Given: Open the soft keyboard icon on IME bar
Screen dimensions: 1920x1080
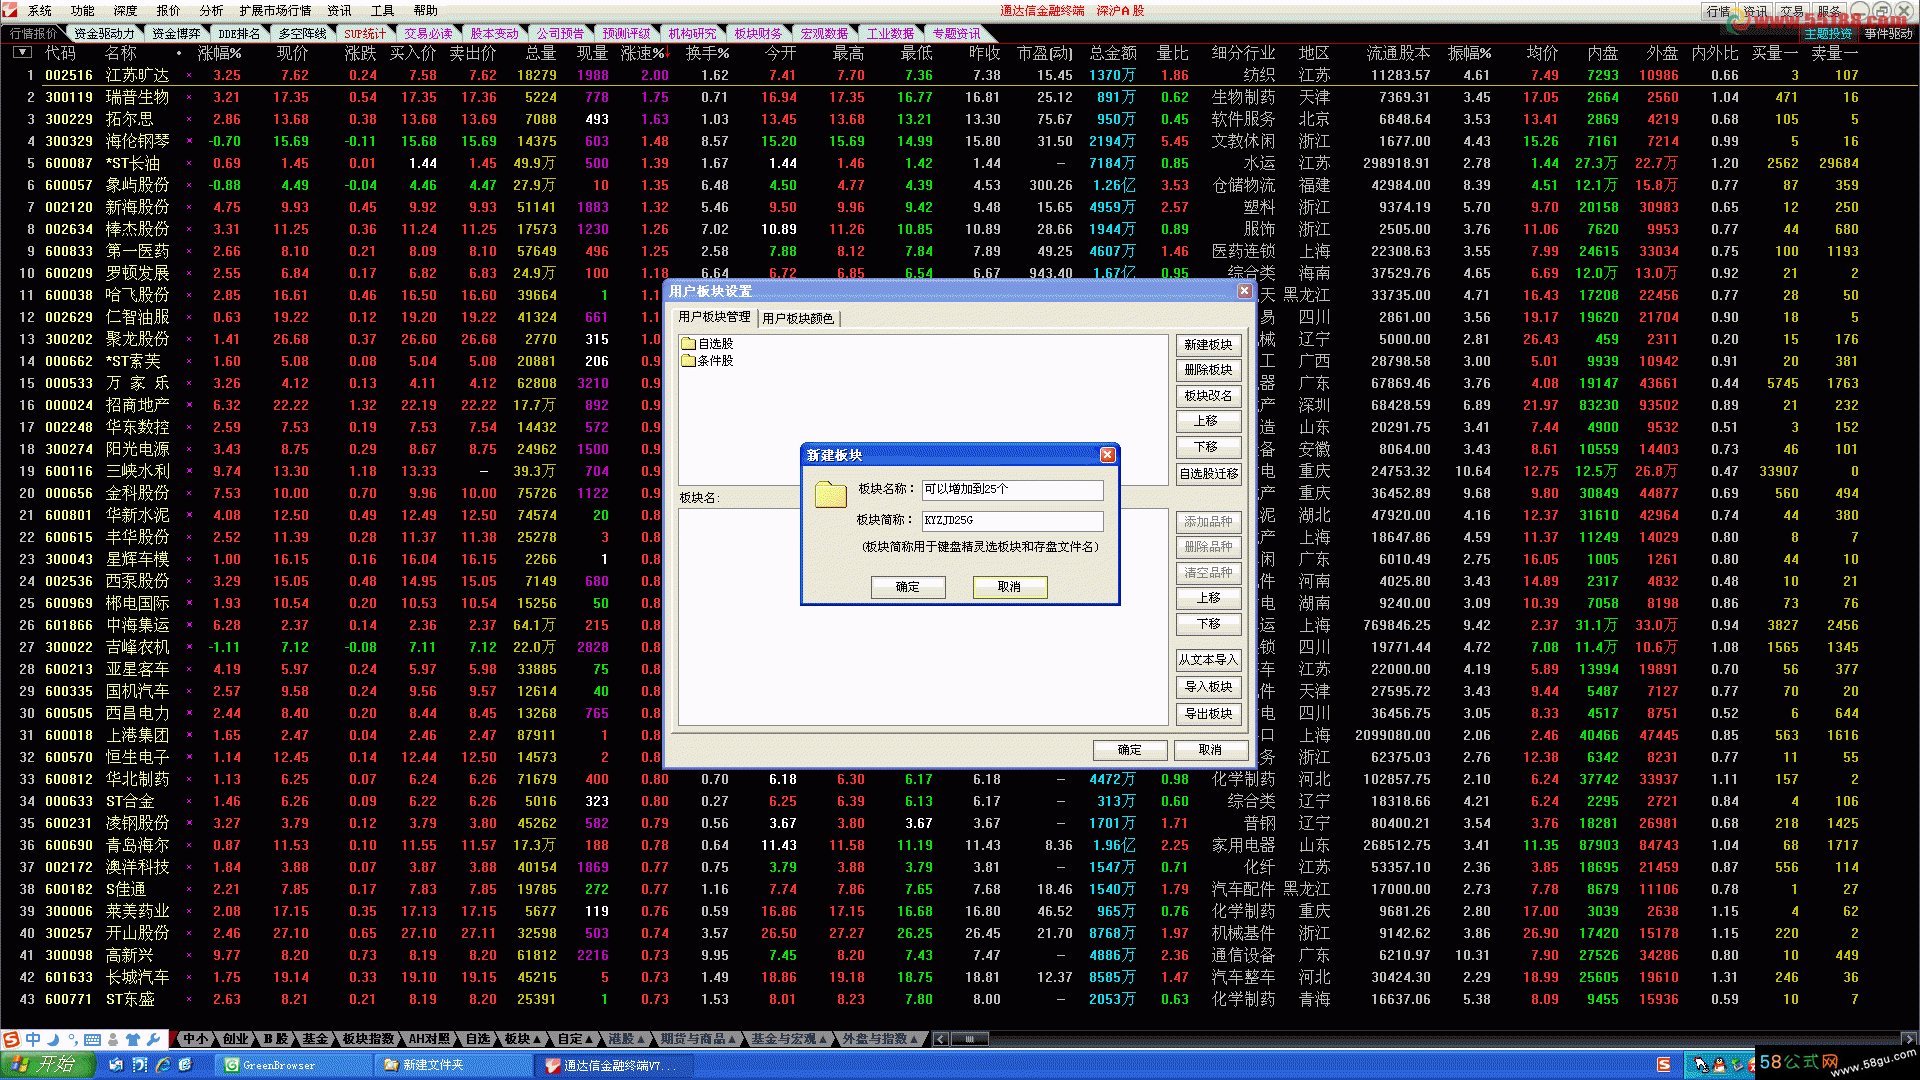Looking at the screenshot, I should 92,1040.
